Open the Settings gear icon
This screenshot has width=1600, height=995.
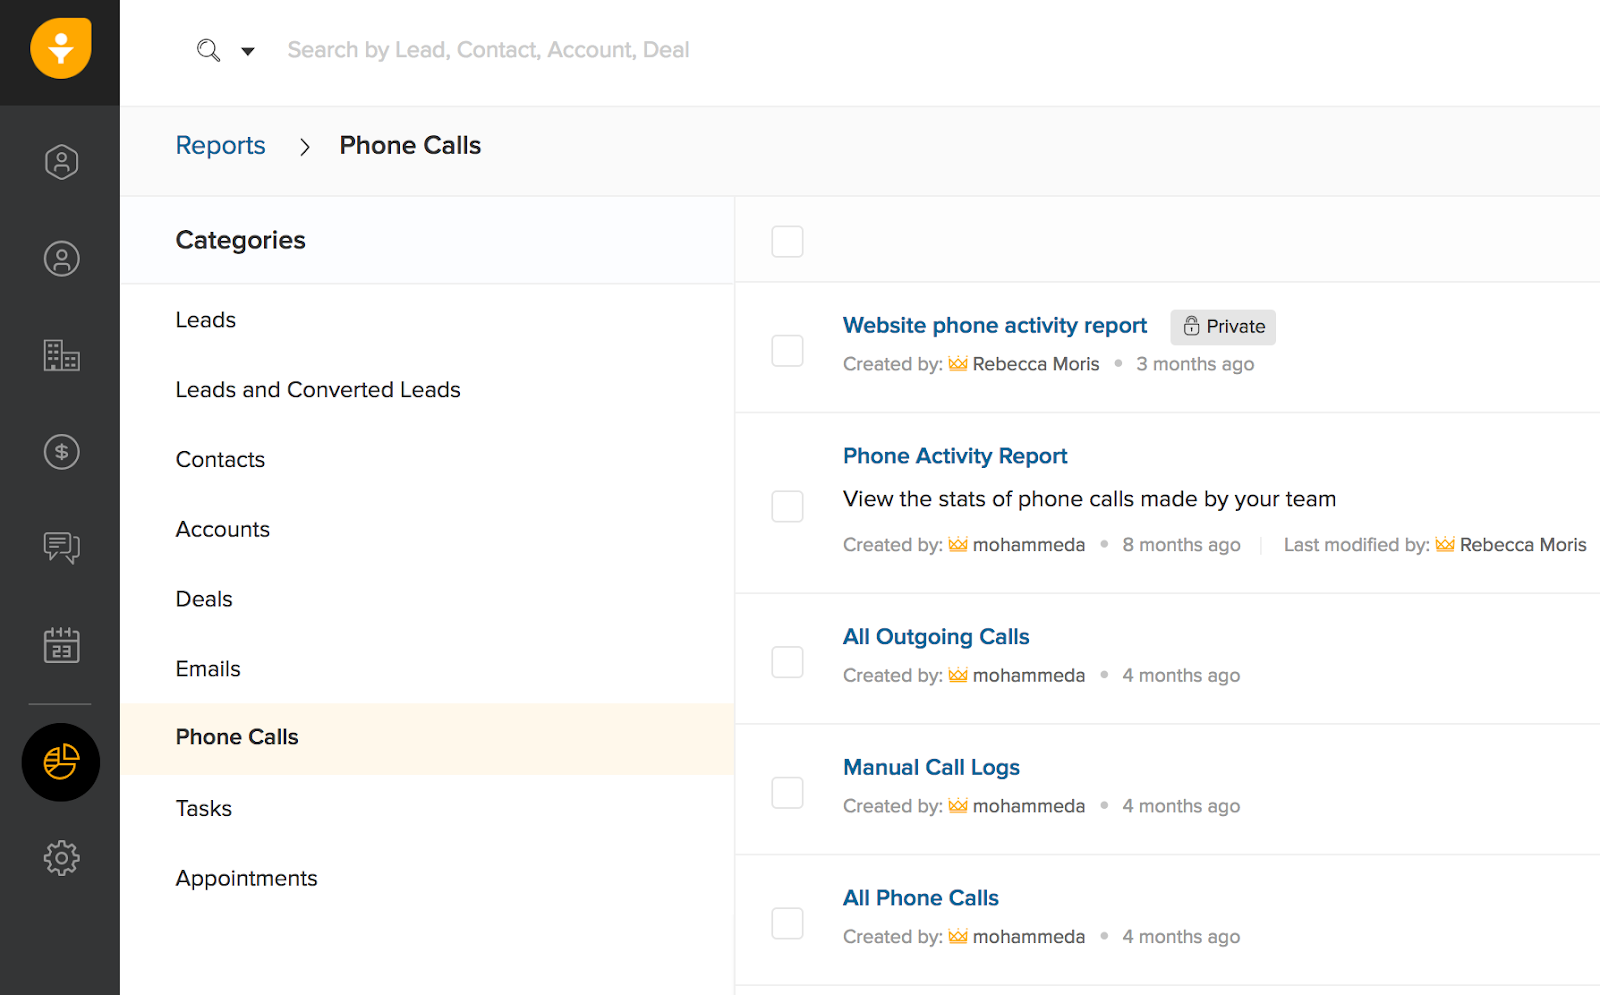(61, 857)
